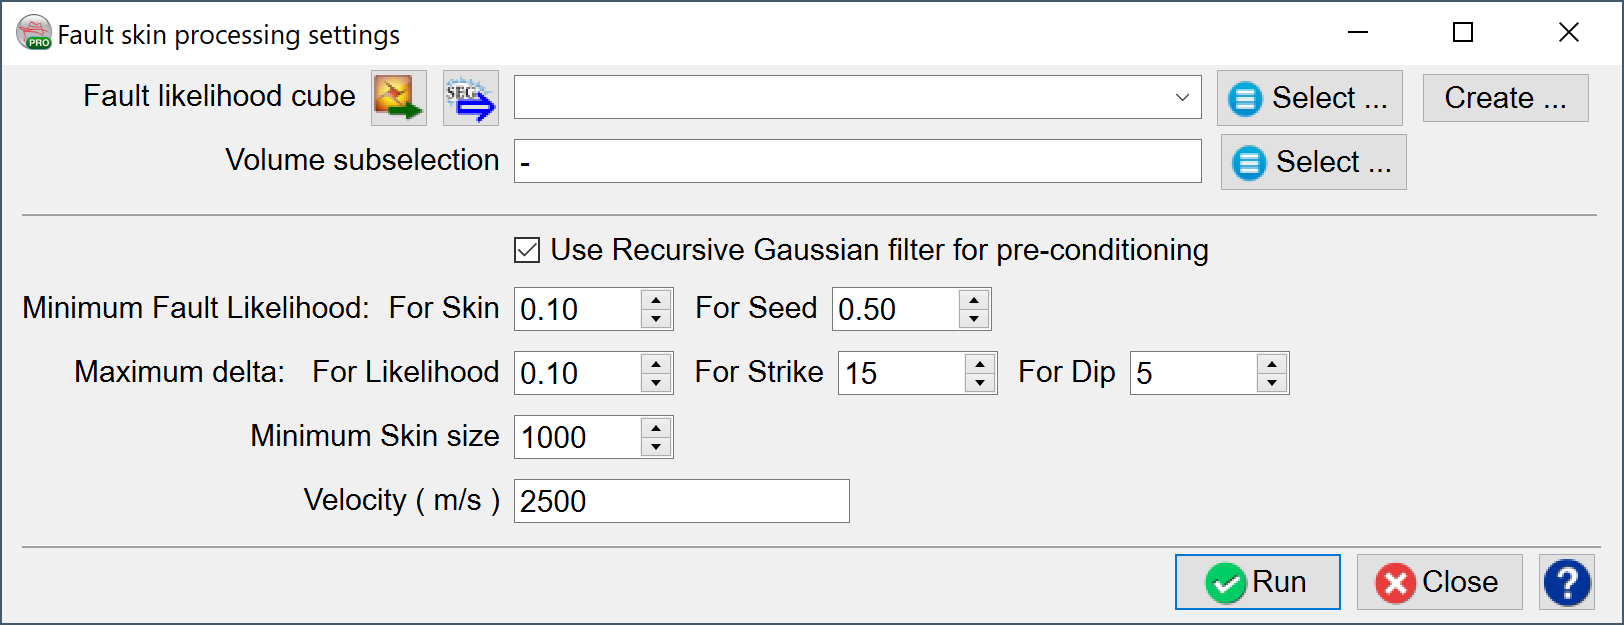
Task: Open the blue help question mark
Action: [1567, 582]
